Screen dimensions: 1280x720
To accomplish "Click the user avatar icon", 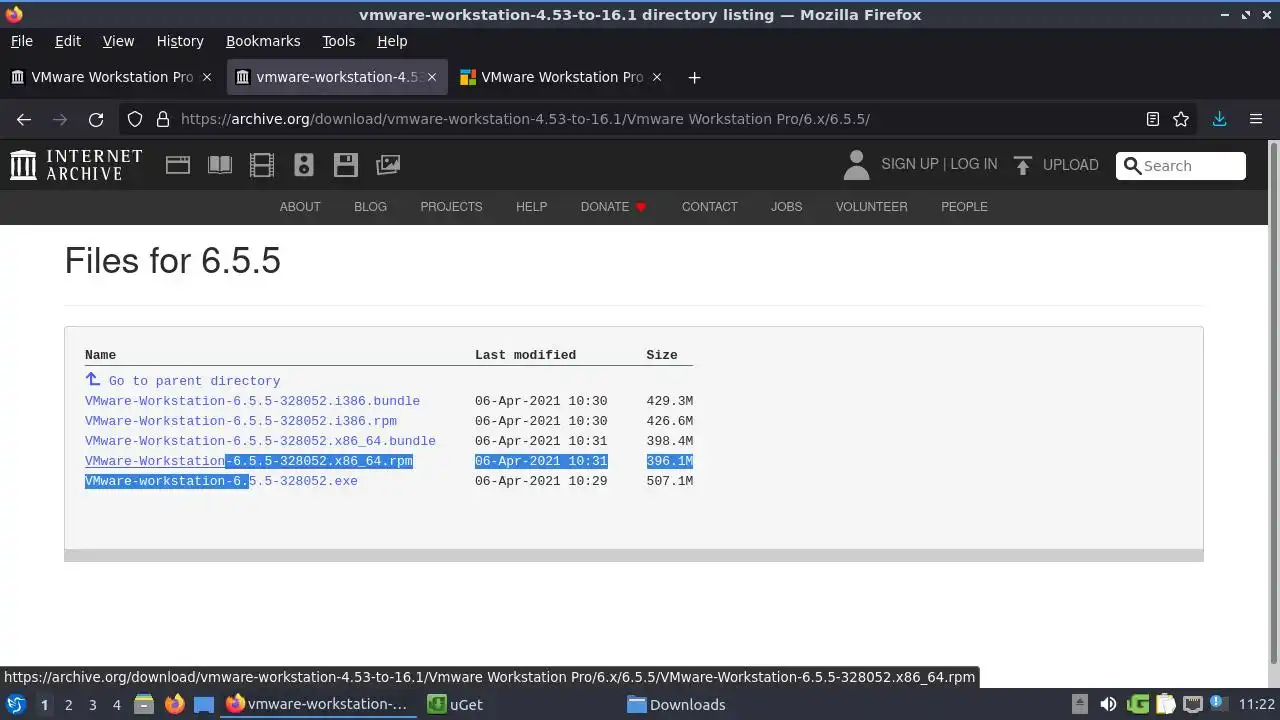I will tap(856, 165).
